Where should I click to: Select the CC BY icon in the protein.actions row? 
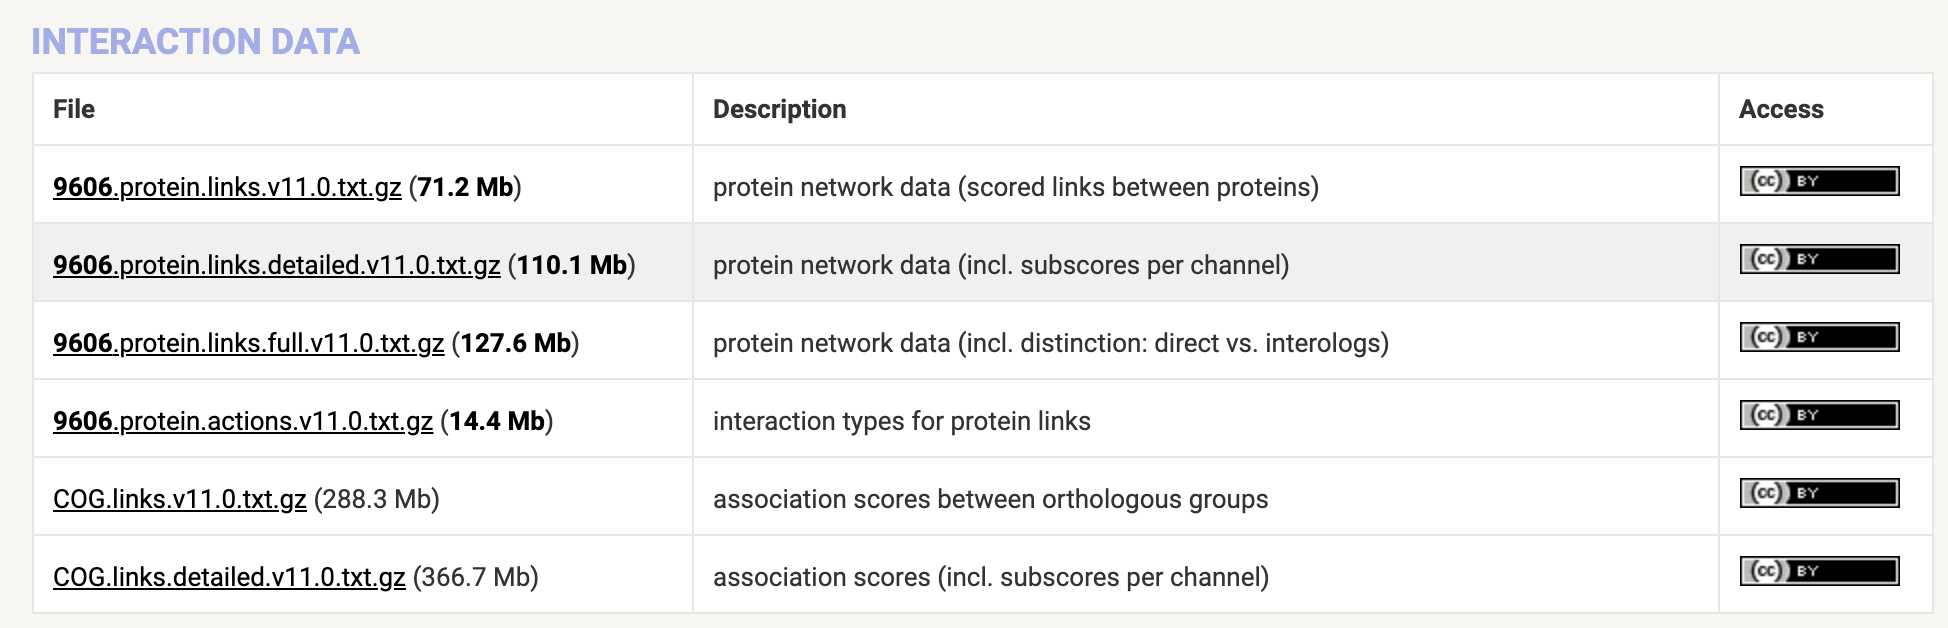point(1819,415)
